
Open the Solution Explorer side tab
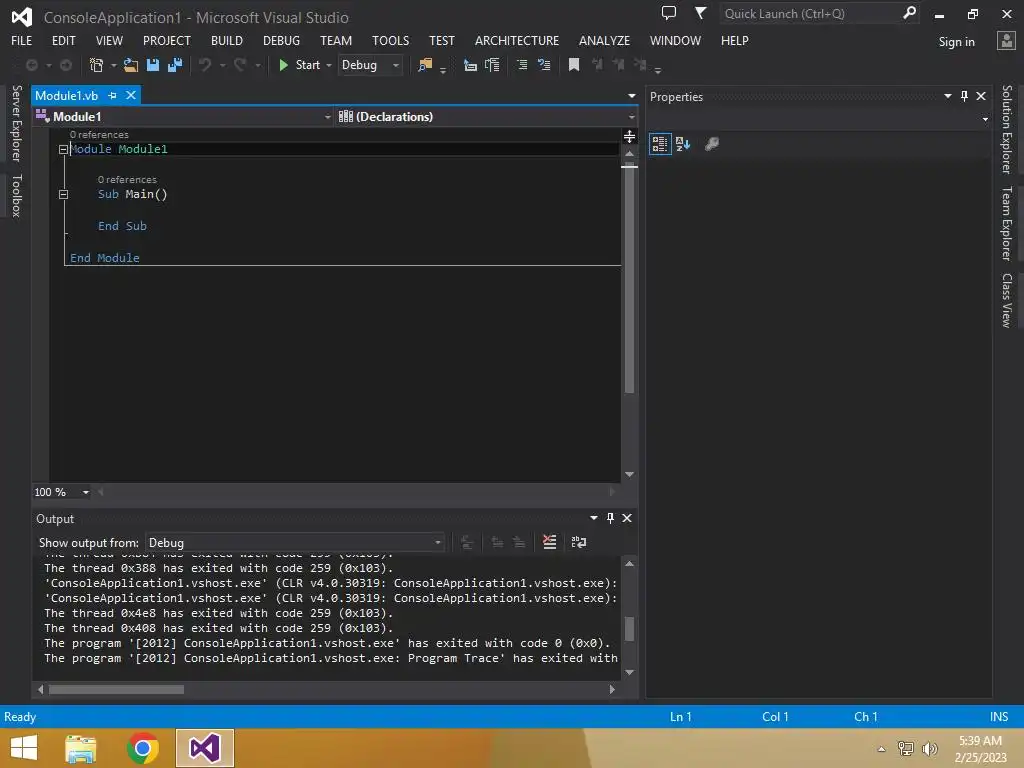[x=1007, y=129]
